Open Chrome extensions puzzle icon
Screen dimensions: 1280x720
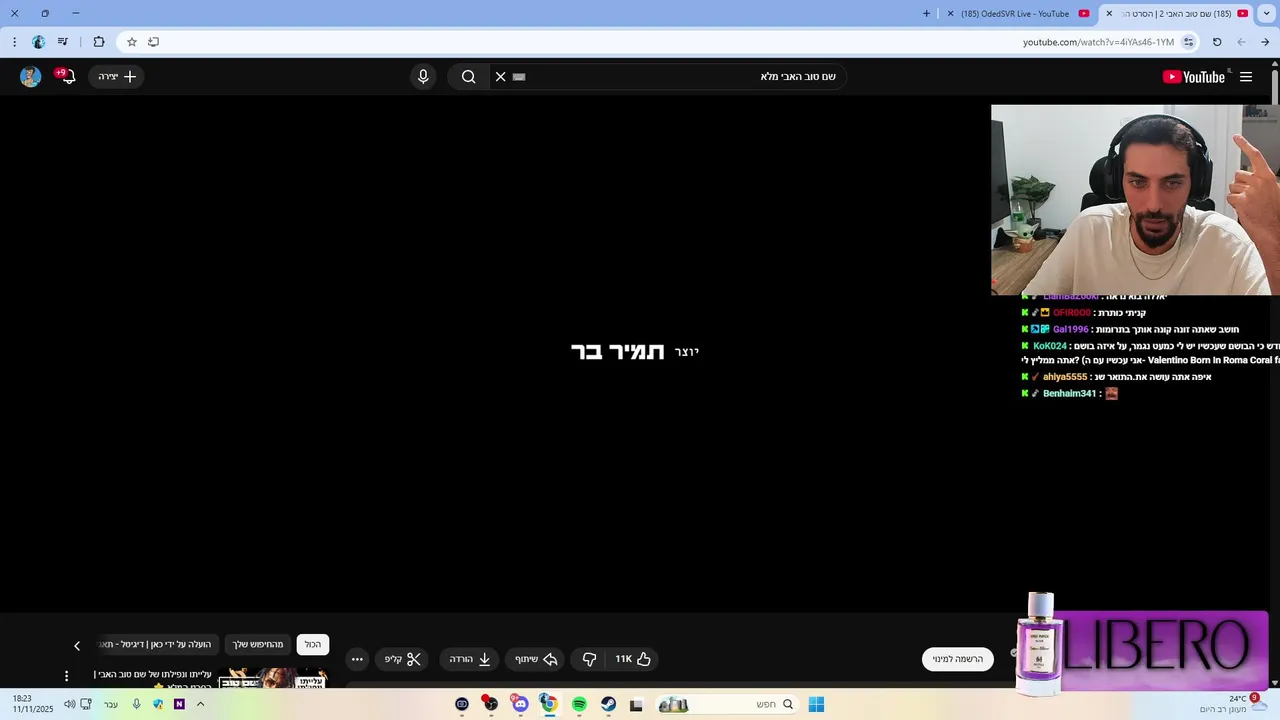99,42
